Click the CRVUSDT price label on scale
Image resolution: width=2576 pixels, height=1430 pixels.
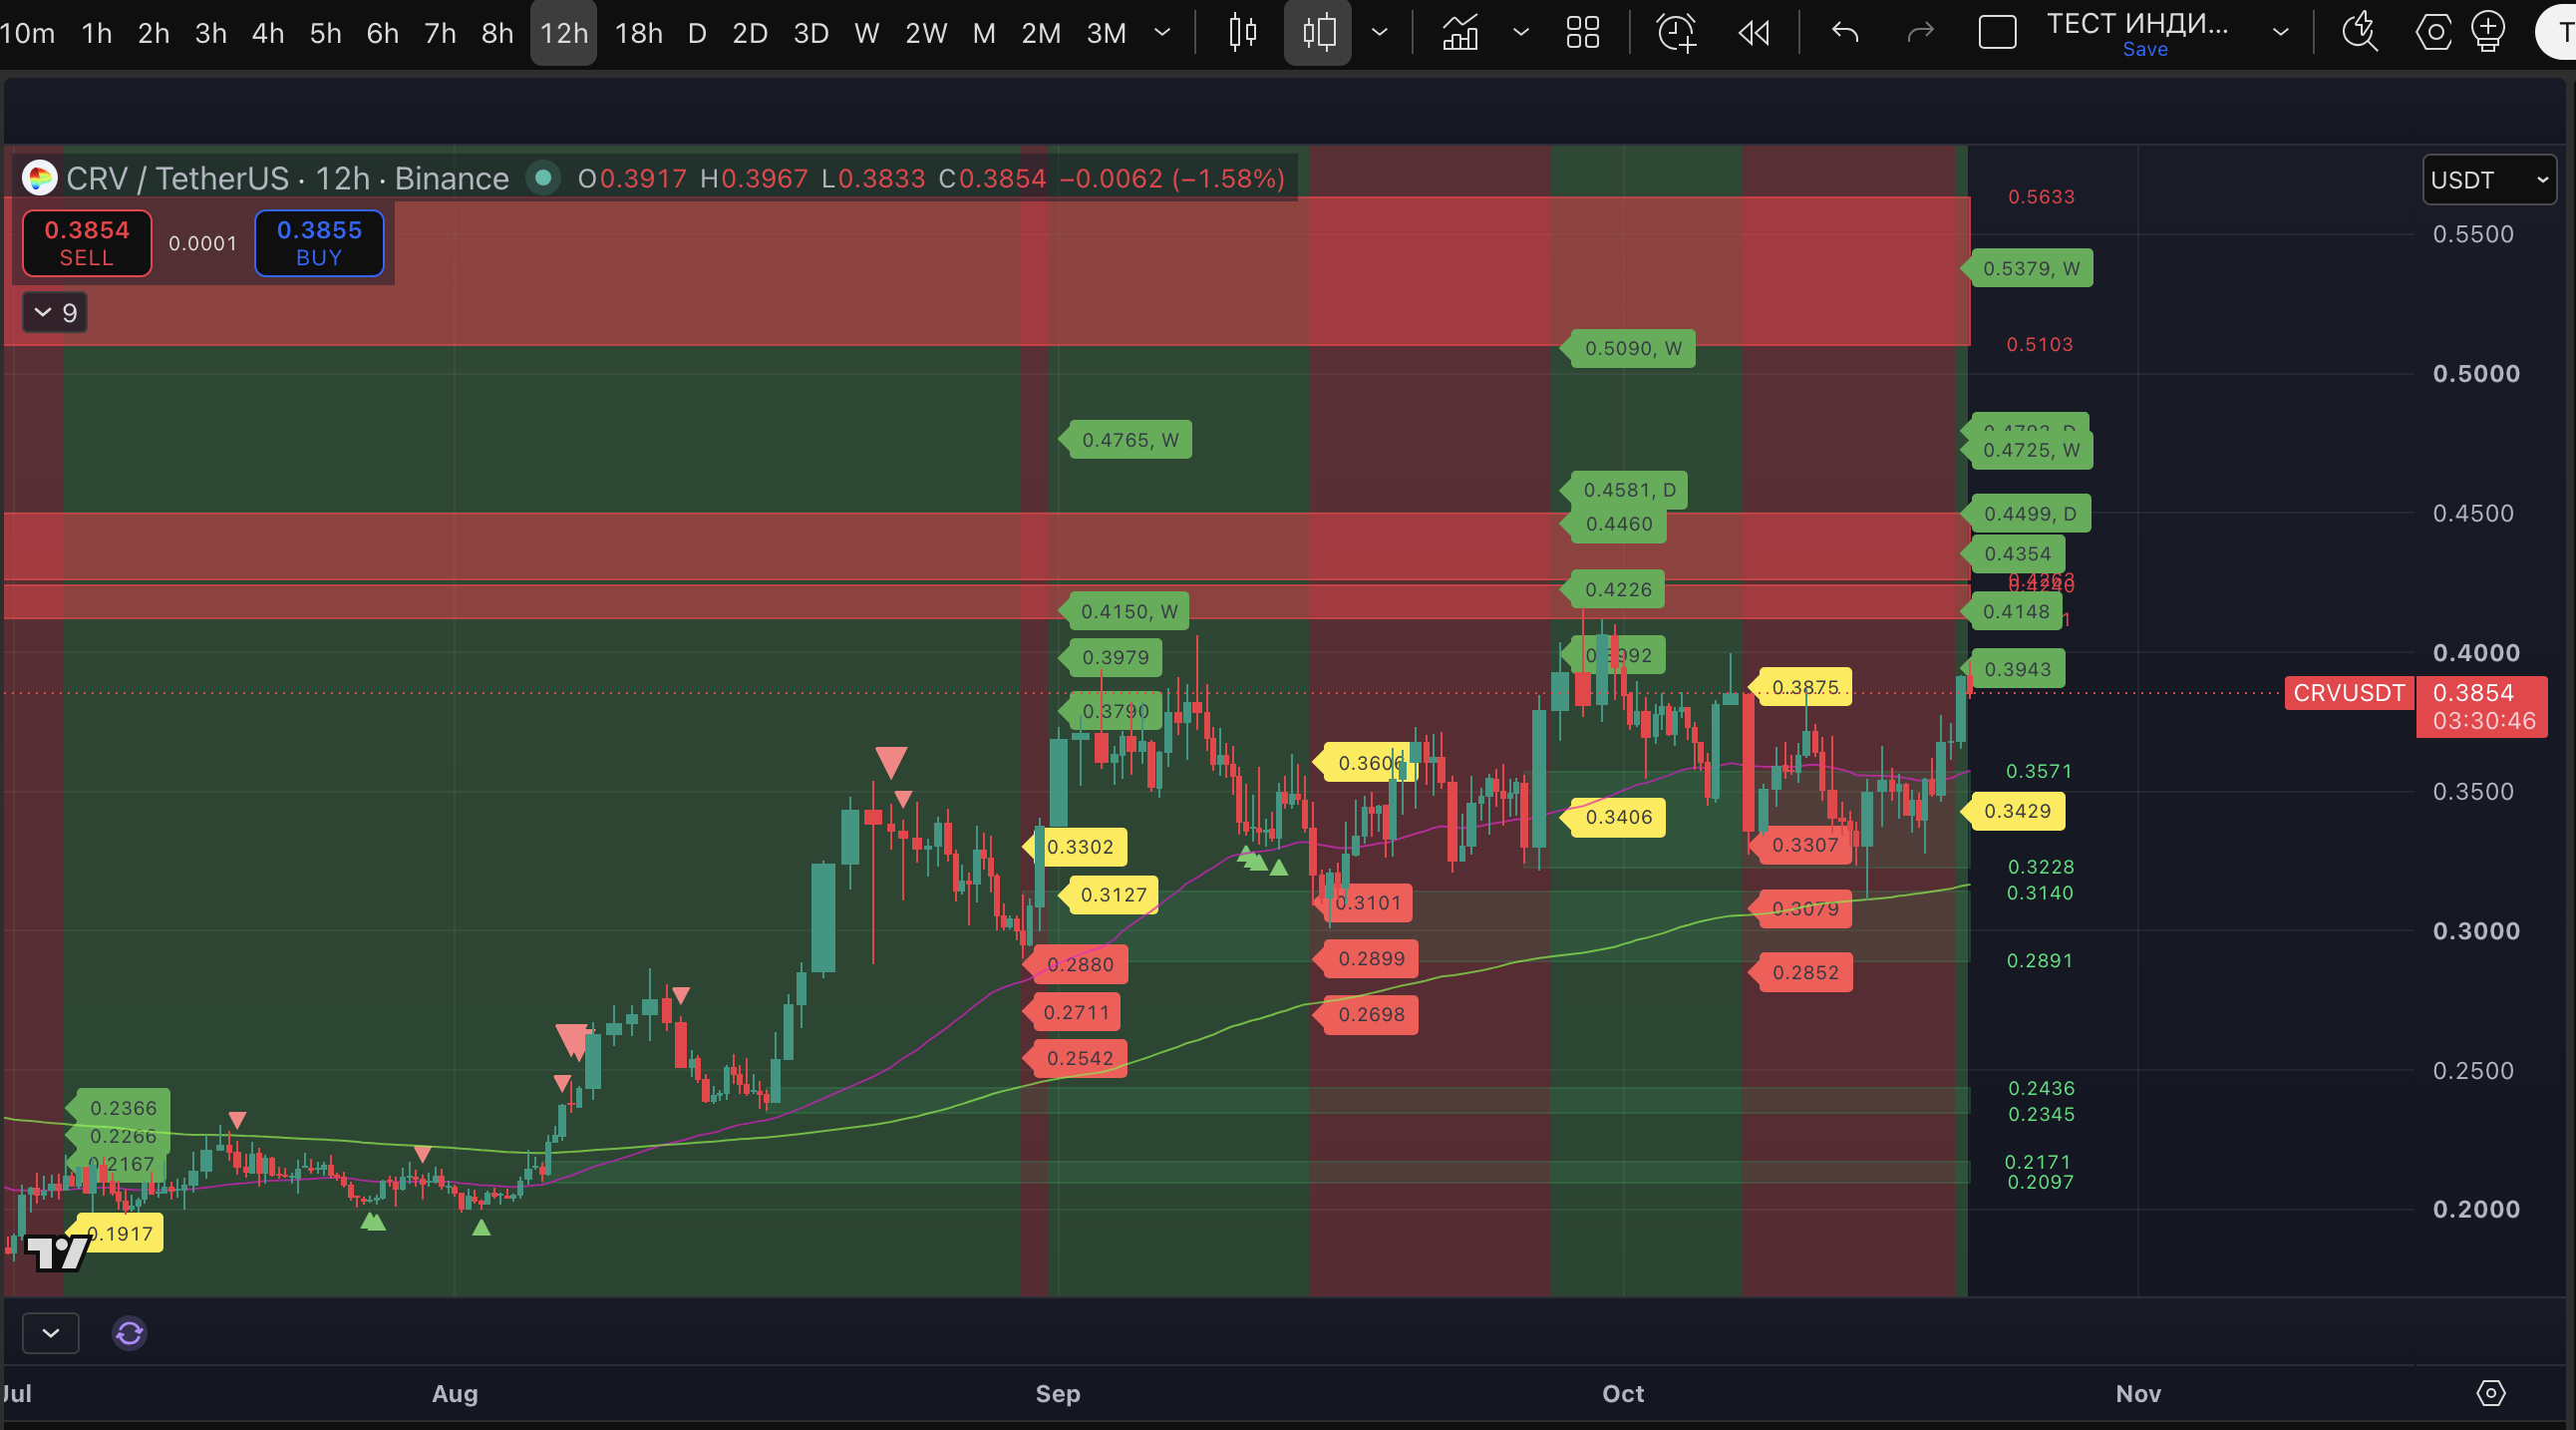[x=2349, y=693]
